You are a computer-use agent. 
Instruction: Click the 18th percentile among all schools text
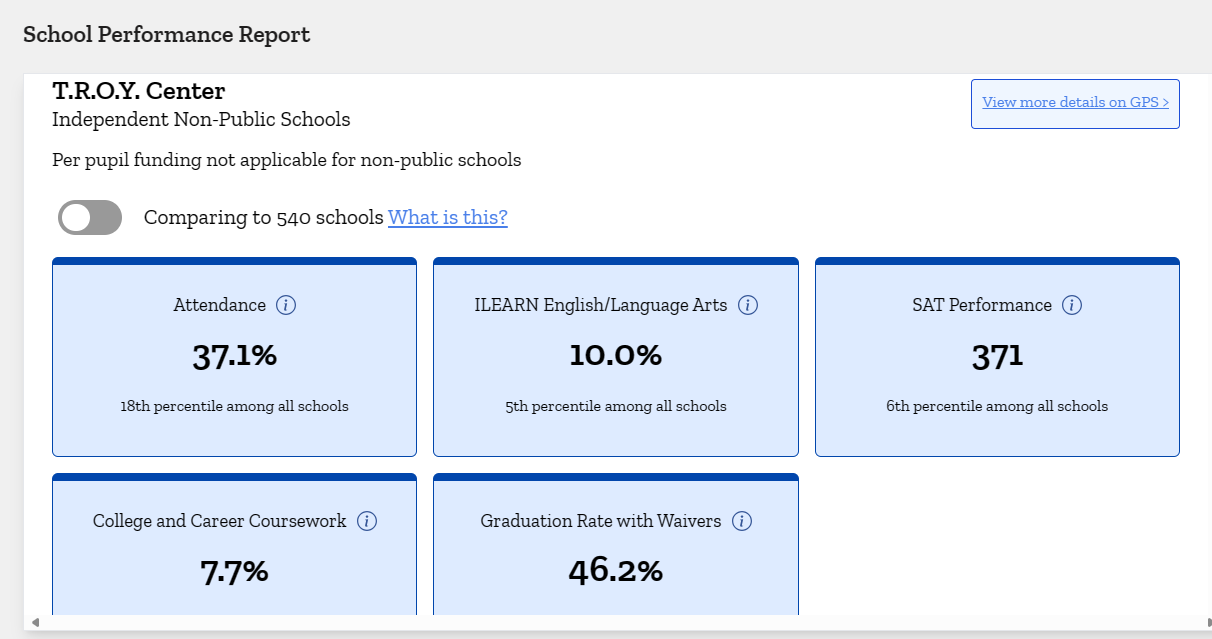tap(234, 406)
